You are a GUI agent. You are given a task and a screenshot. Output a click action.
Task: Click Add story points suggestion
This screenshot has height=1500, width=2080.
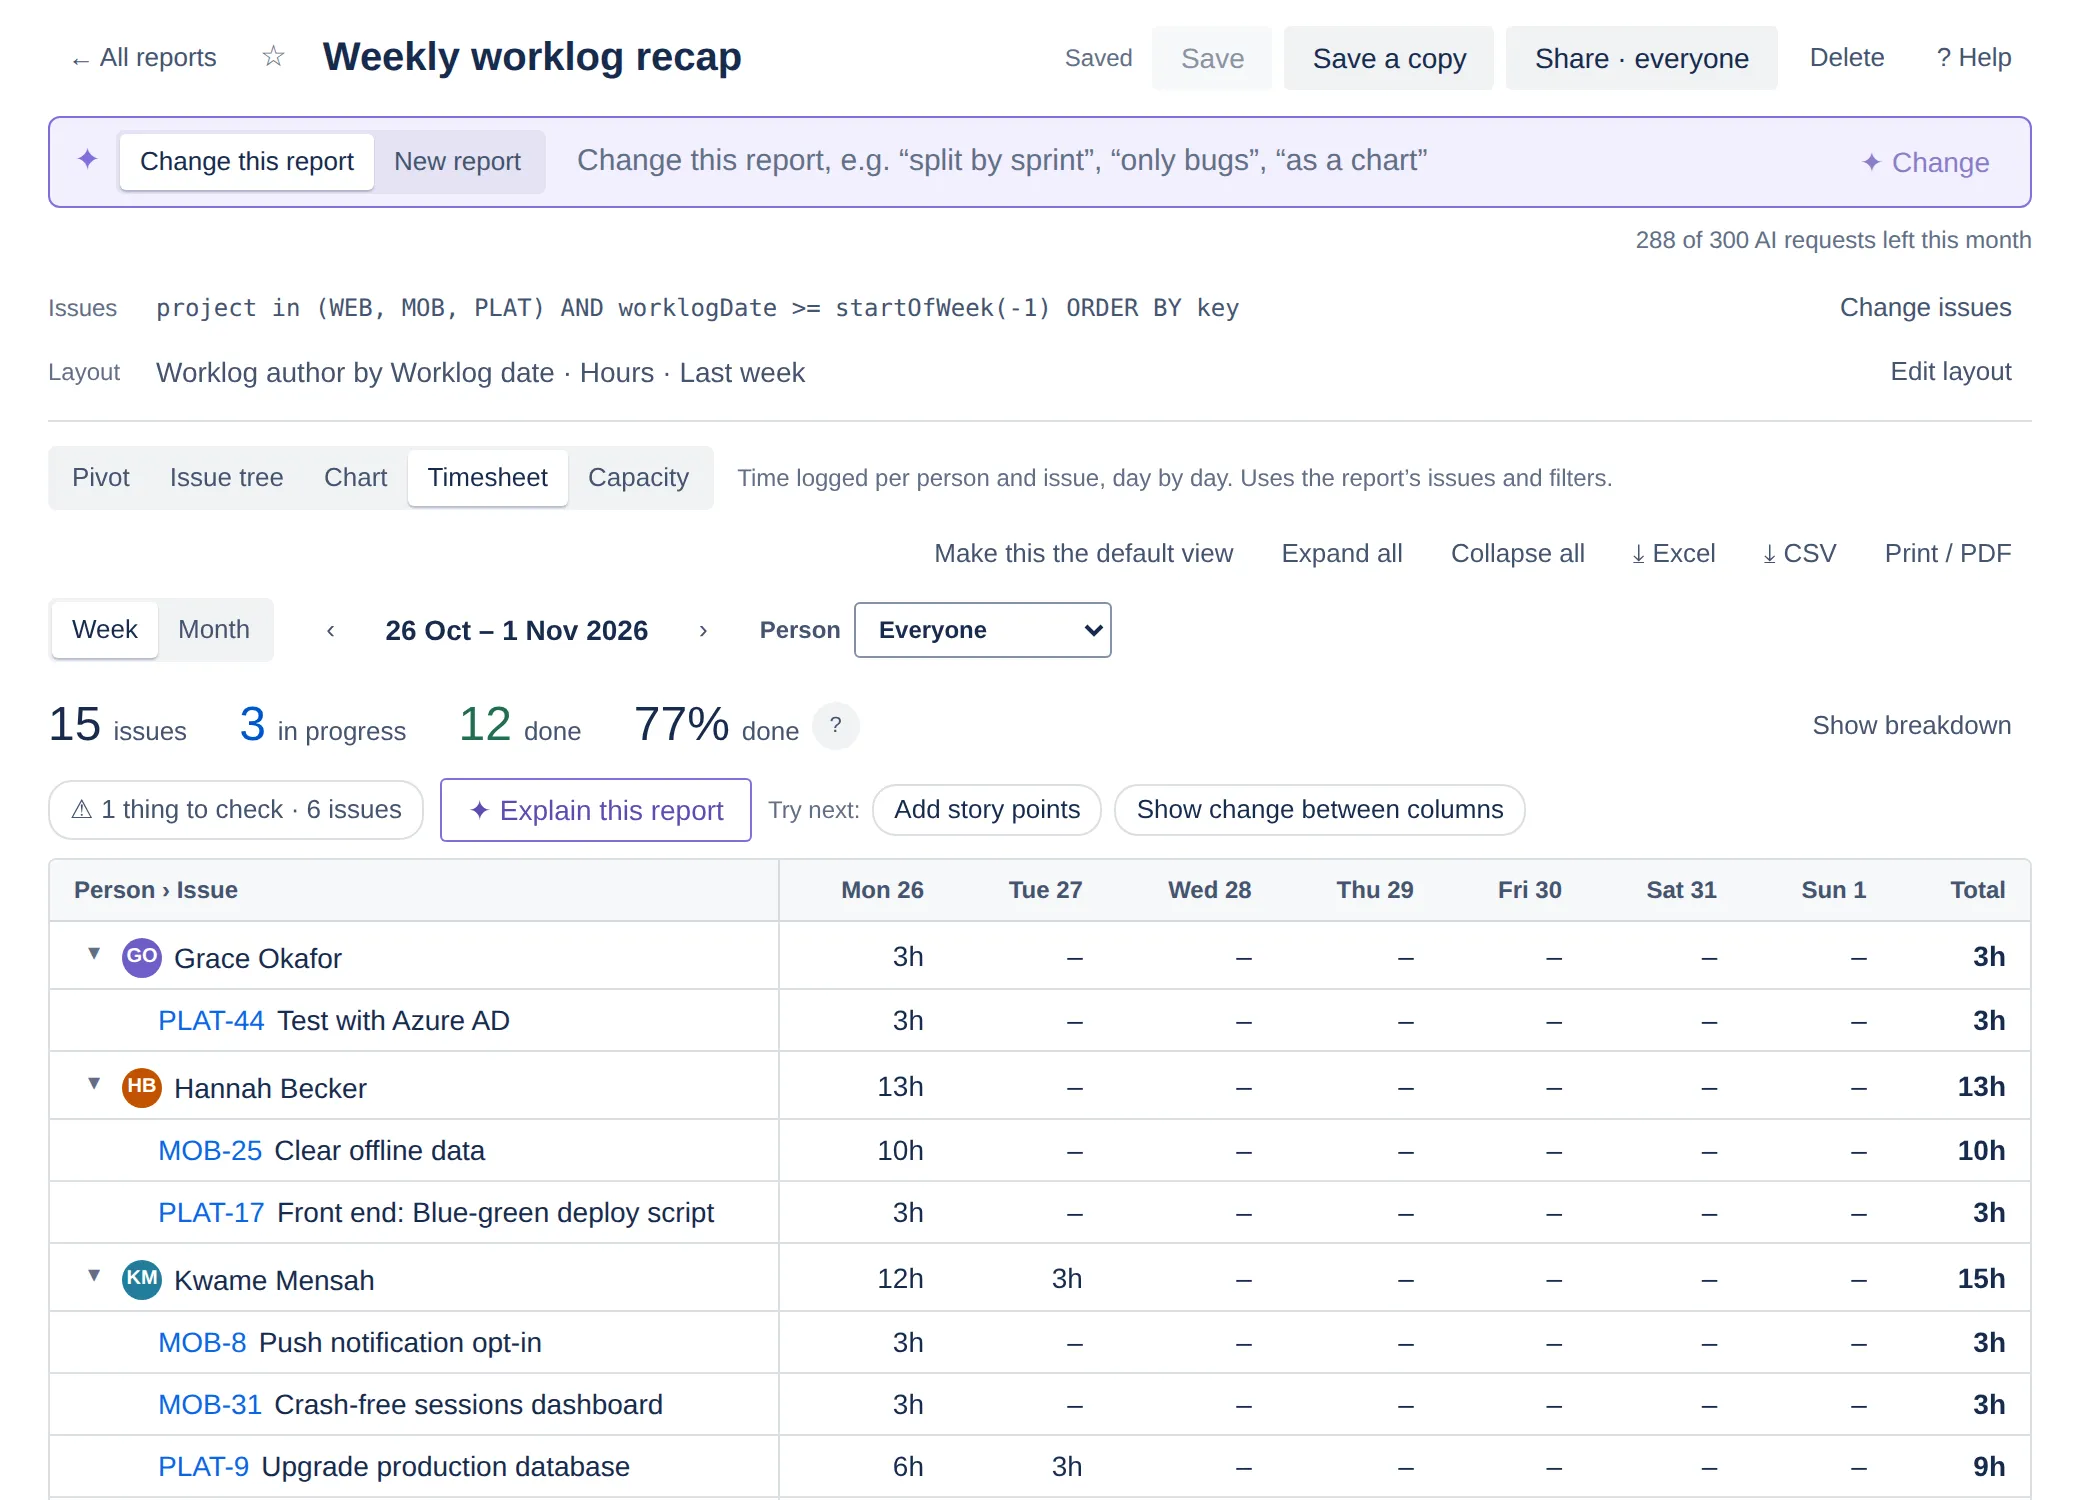(987, 810)
